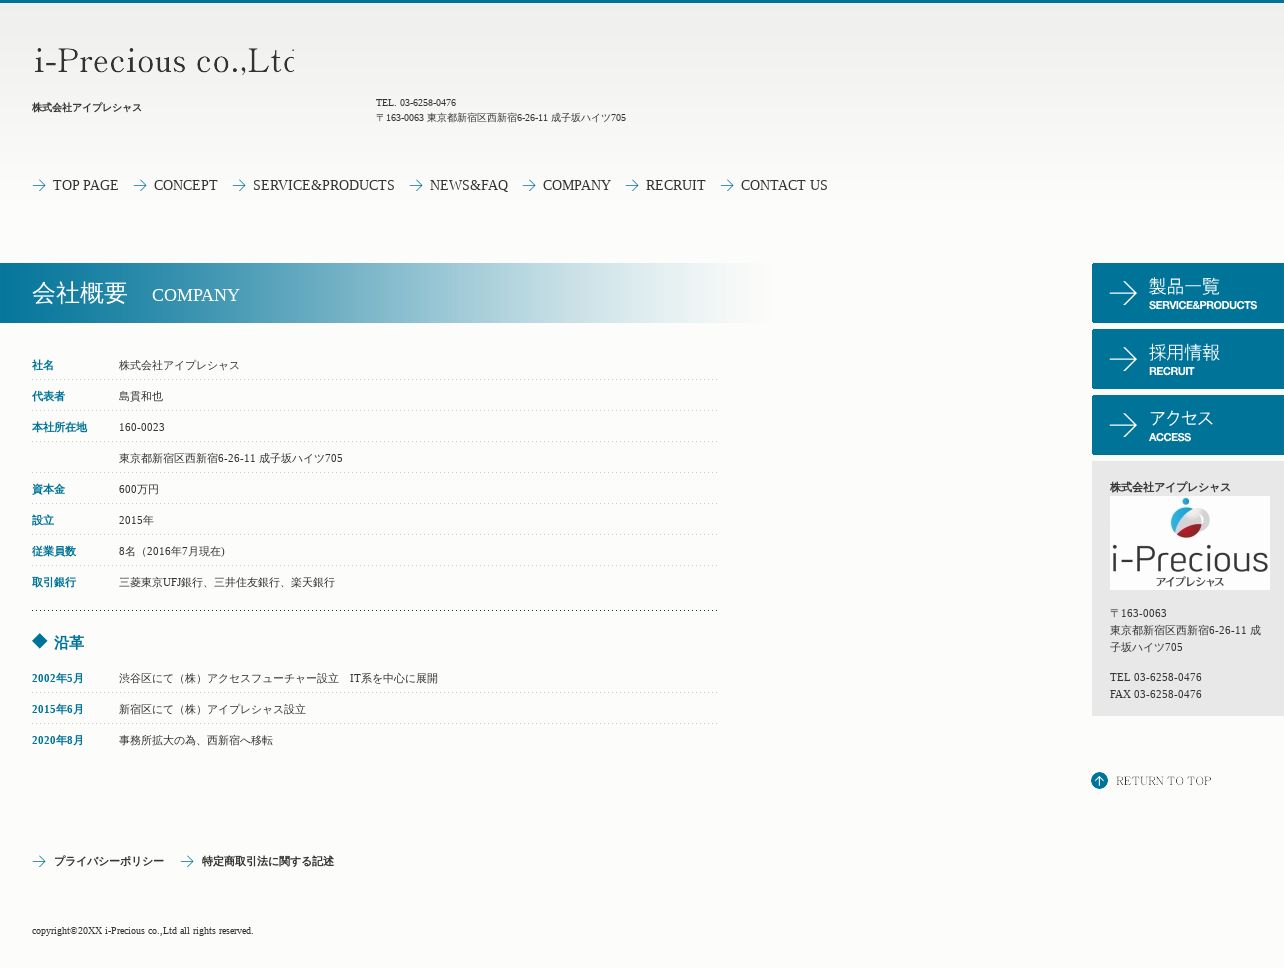Click the diamond icon beside 沿革
The width and height of the screenshot is (1284, 968).
pyautogui.click(x=40, y=641)
